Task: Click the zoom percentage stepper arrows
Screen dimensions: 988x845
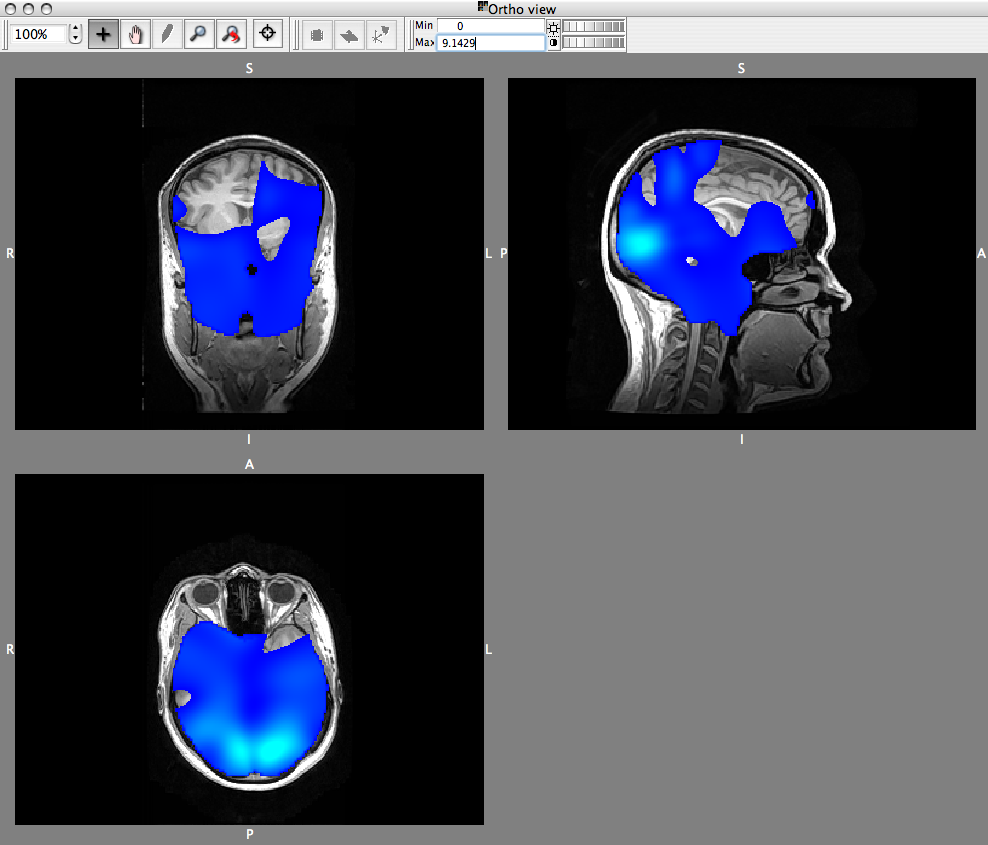Action: point(75,34)
